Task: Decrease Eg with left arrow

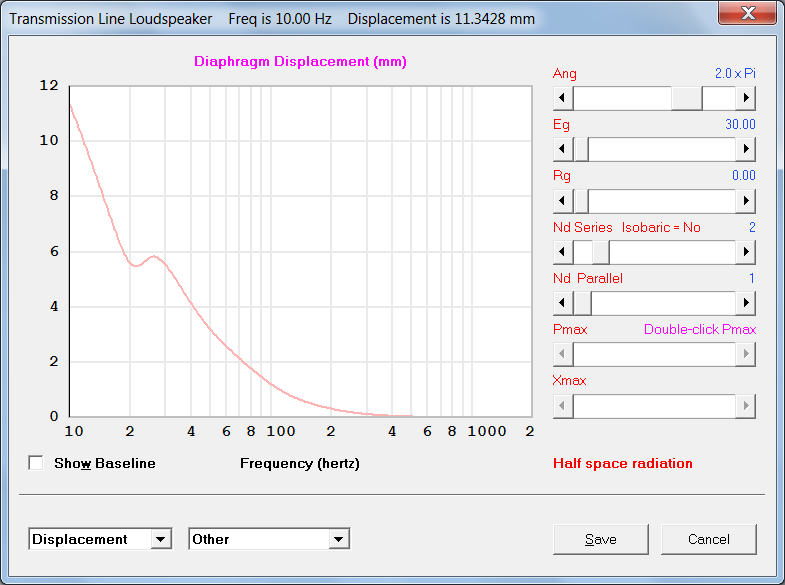Action: 563,149
